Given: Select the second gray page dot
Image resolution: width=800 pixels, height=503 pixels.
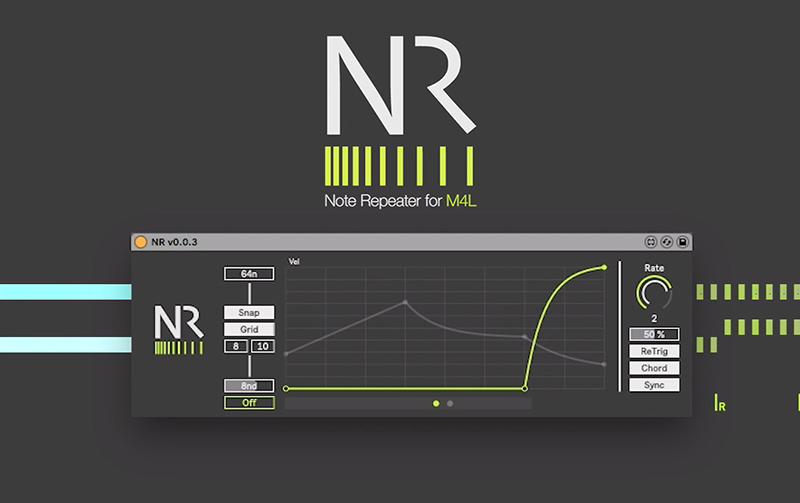Looking at the screenshot, I should [x=450, y=404].
